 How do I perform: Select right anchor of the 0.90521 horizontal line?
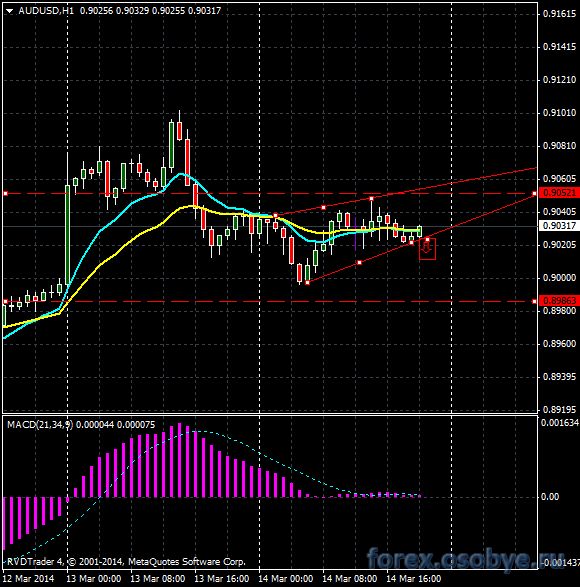coord(535,194)
